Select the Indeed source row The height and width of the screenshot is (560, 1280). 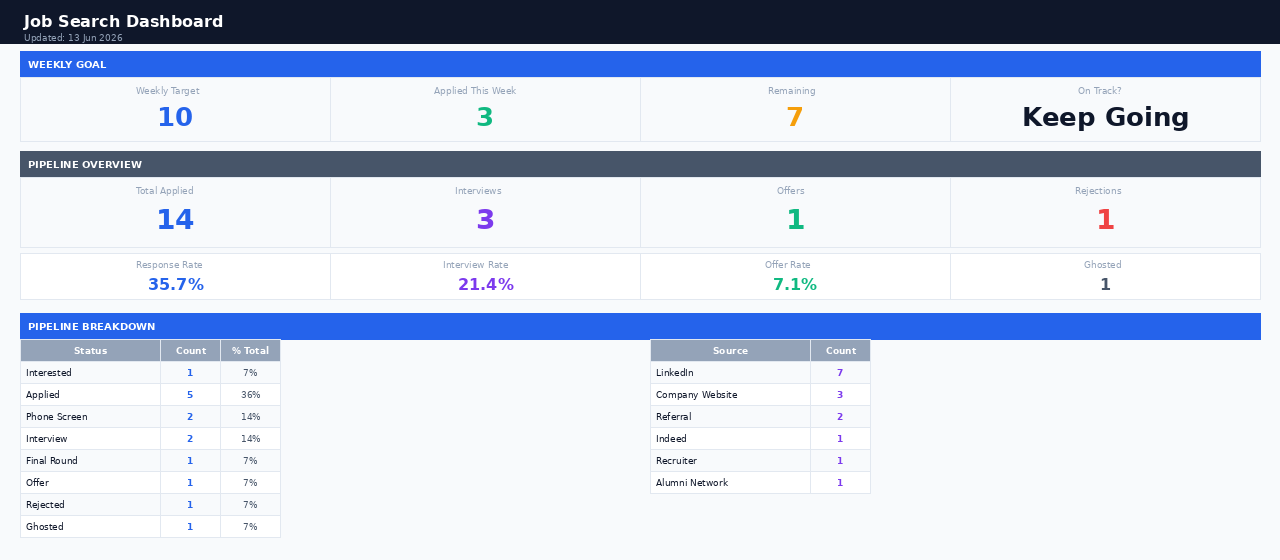tap(760, 438)
